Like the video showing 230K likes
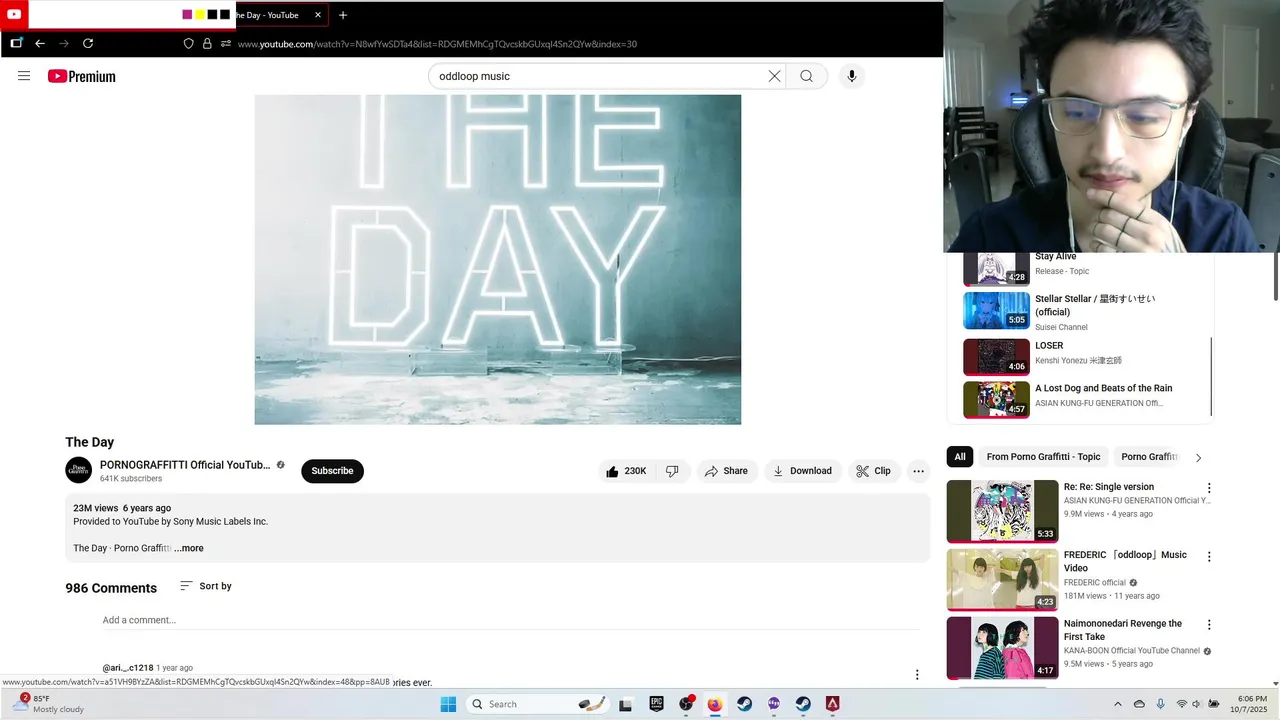 coord(626,471)
